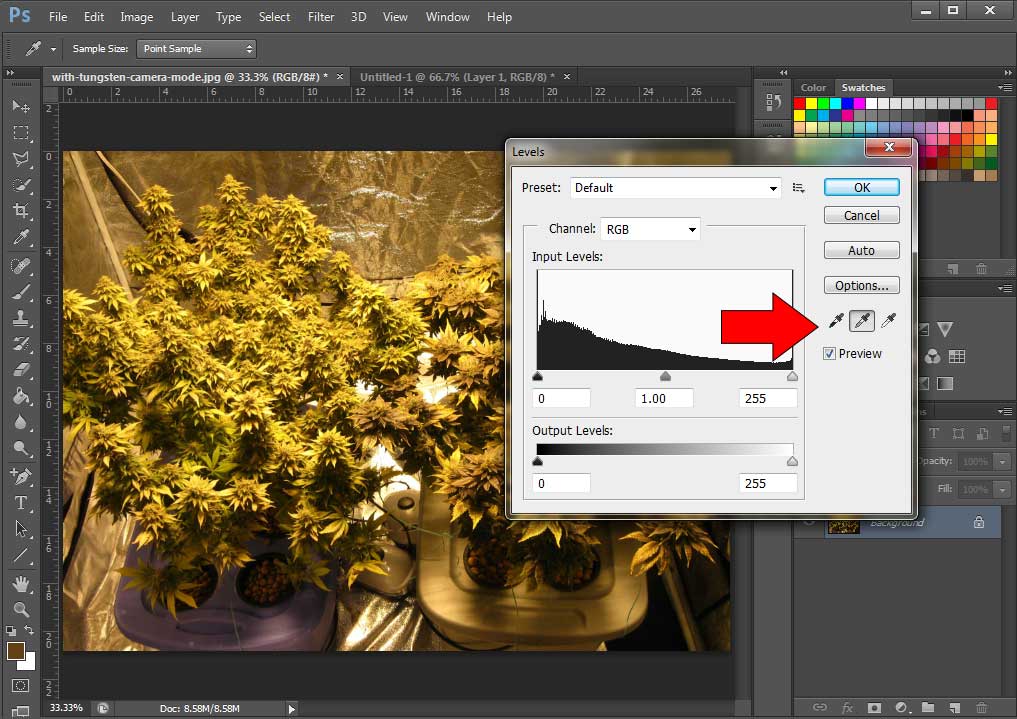Choose the Rectangular Marquee tool
1017x719 pixels.
point(20,132)
